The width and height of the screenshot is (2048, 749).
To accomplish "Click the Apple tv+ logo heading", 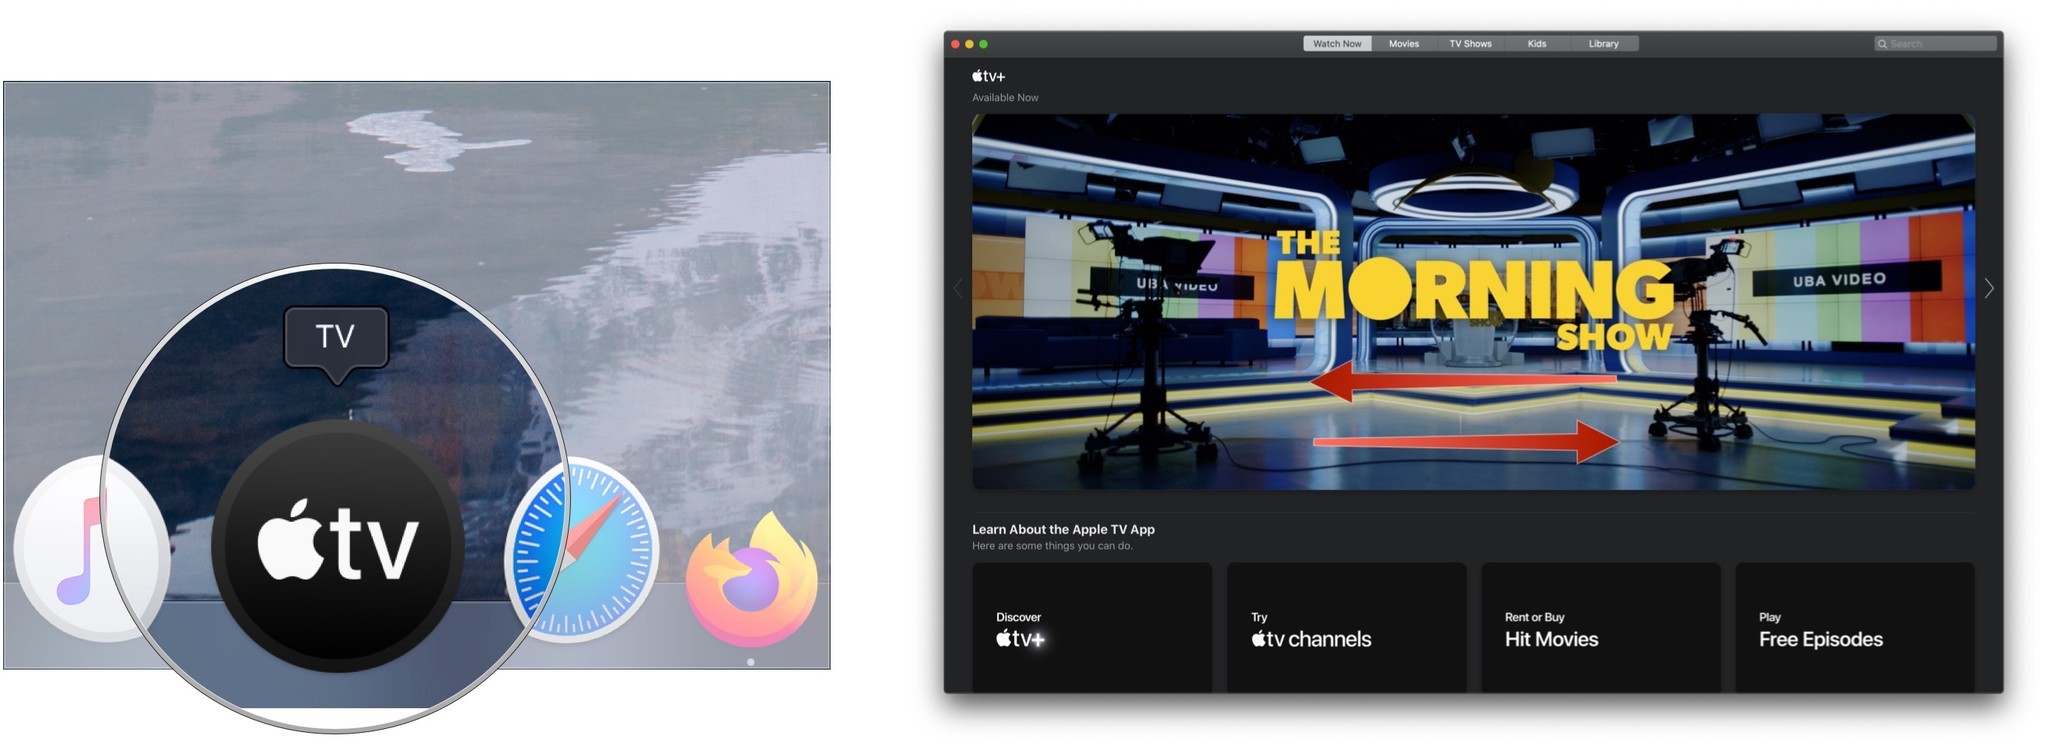I will [x=988, y=76].
